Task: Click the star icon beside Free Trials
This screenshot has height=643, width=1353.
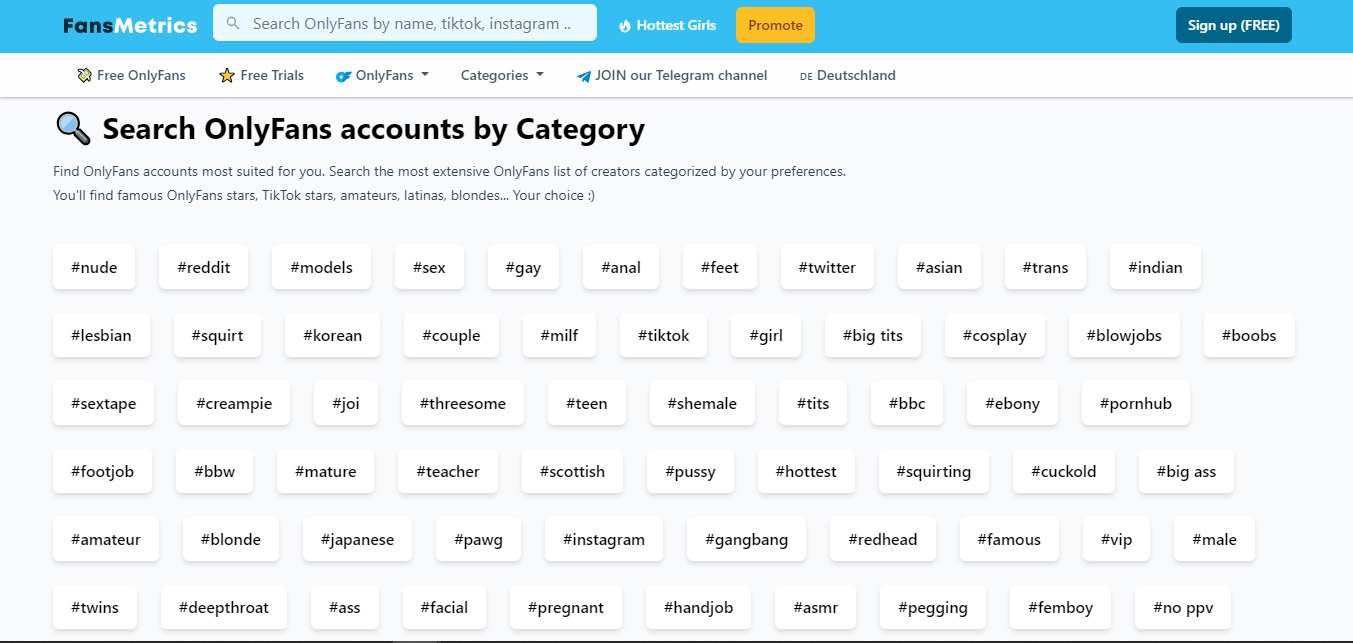Action: 227,75
